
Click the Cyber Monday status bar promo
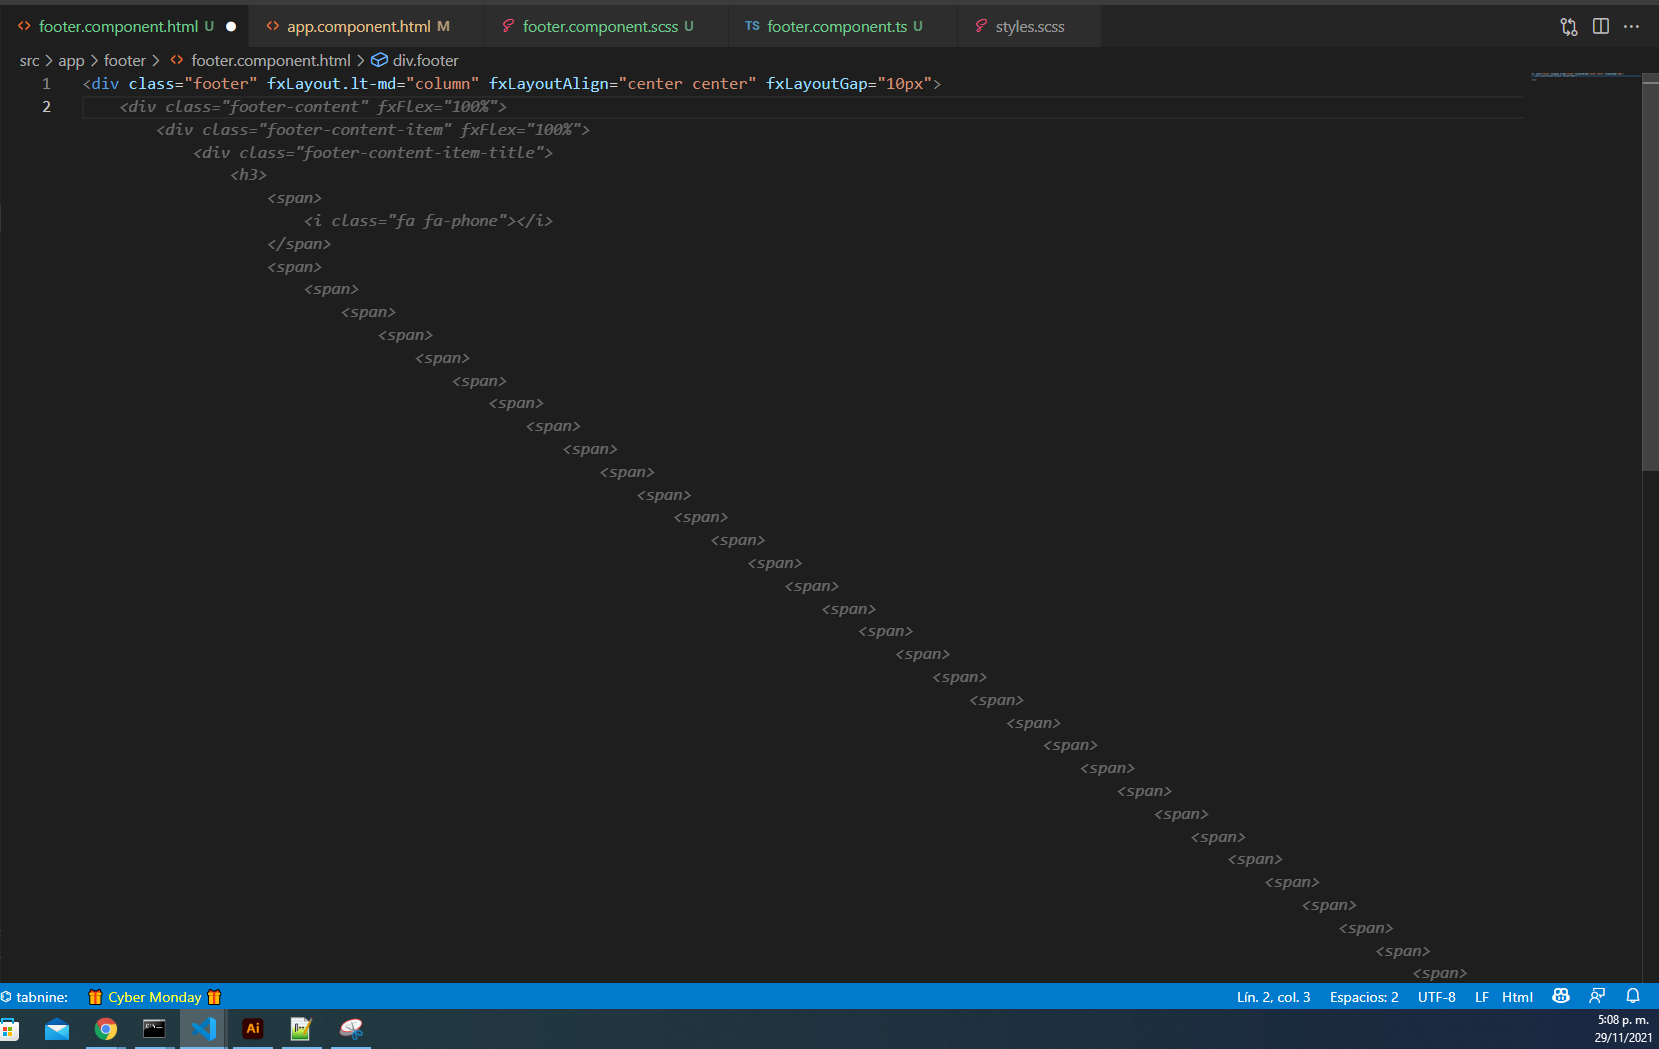154,997
